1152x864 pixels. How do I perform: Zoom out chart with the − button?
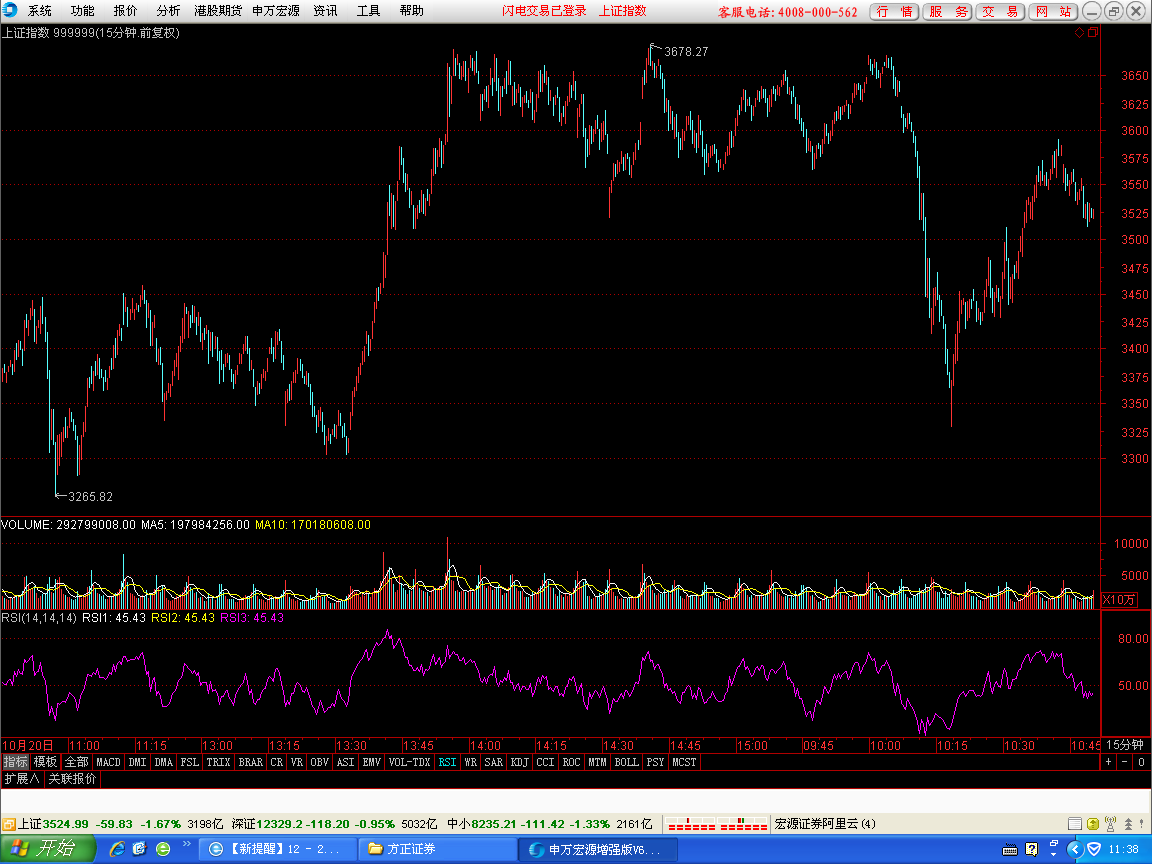(1124, 762)
